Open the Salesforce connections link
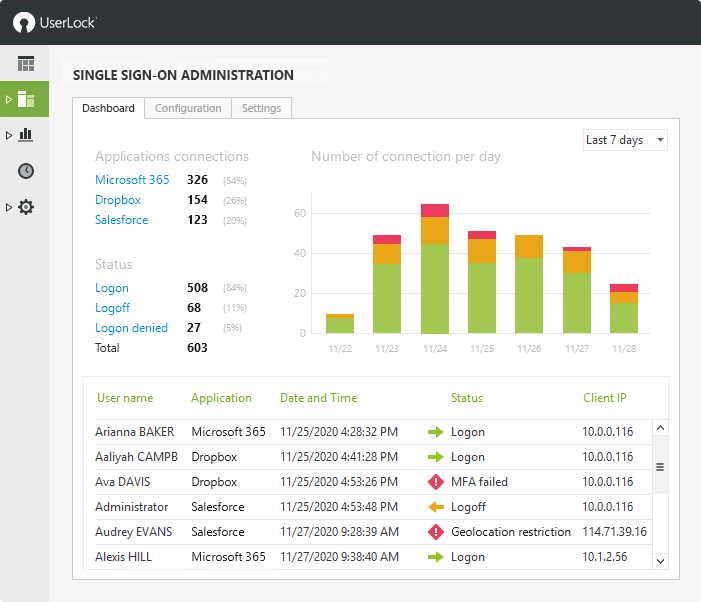 coord(122,220)
